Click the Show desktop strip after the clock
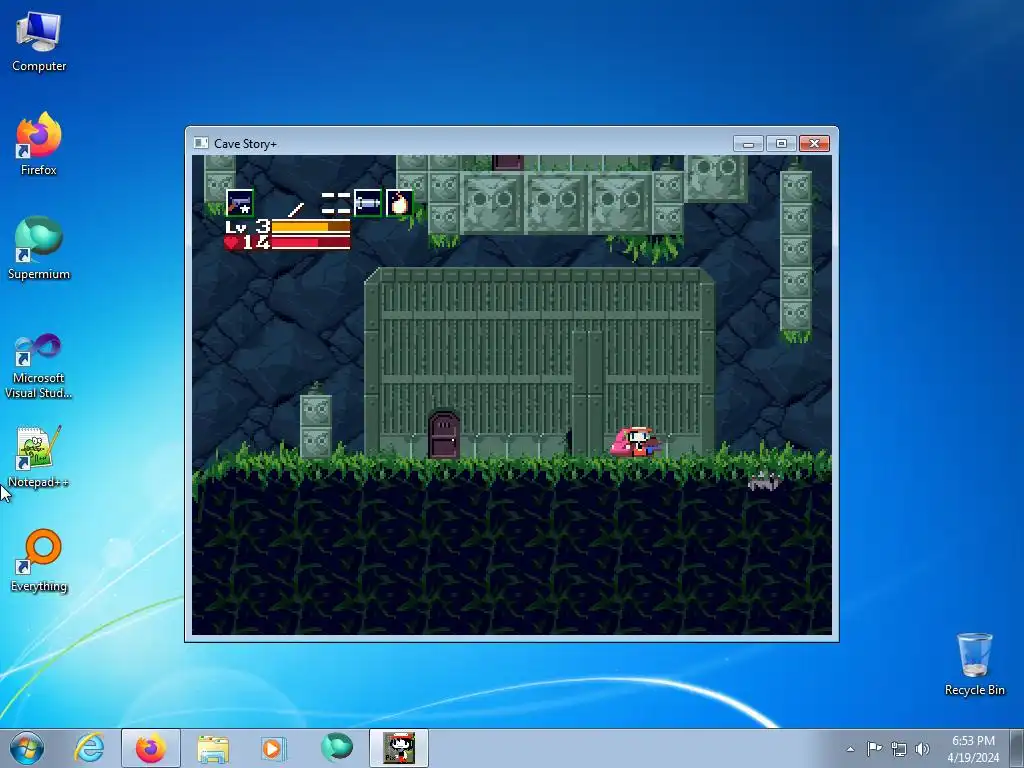 1017,748
